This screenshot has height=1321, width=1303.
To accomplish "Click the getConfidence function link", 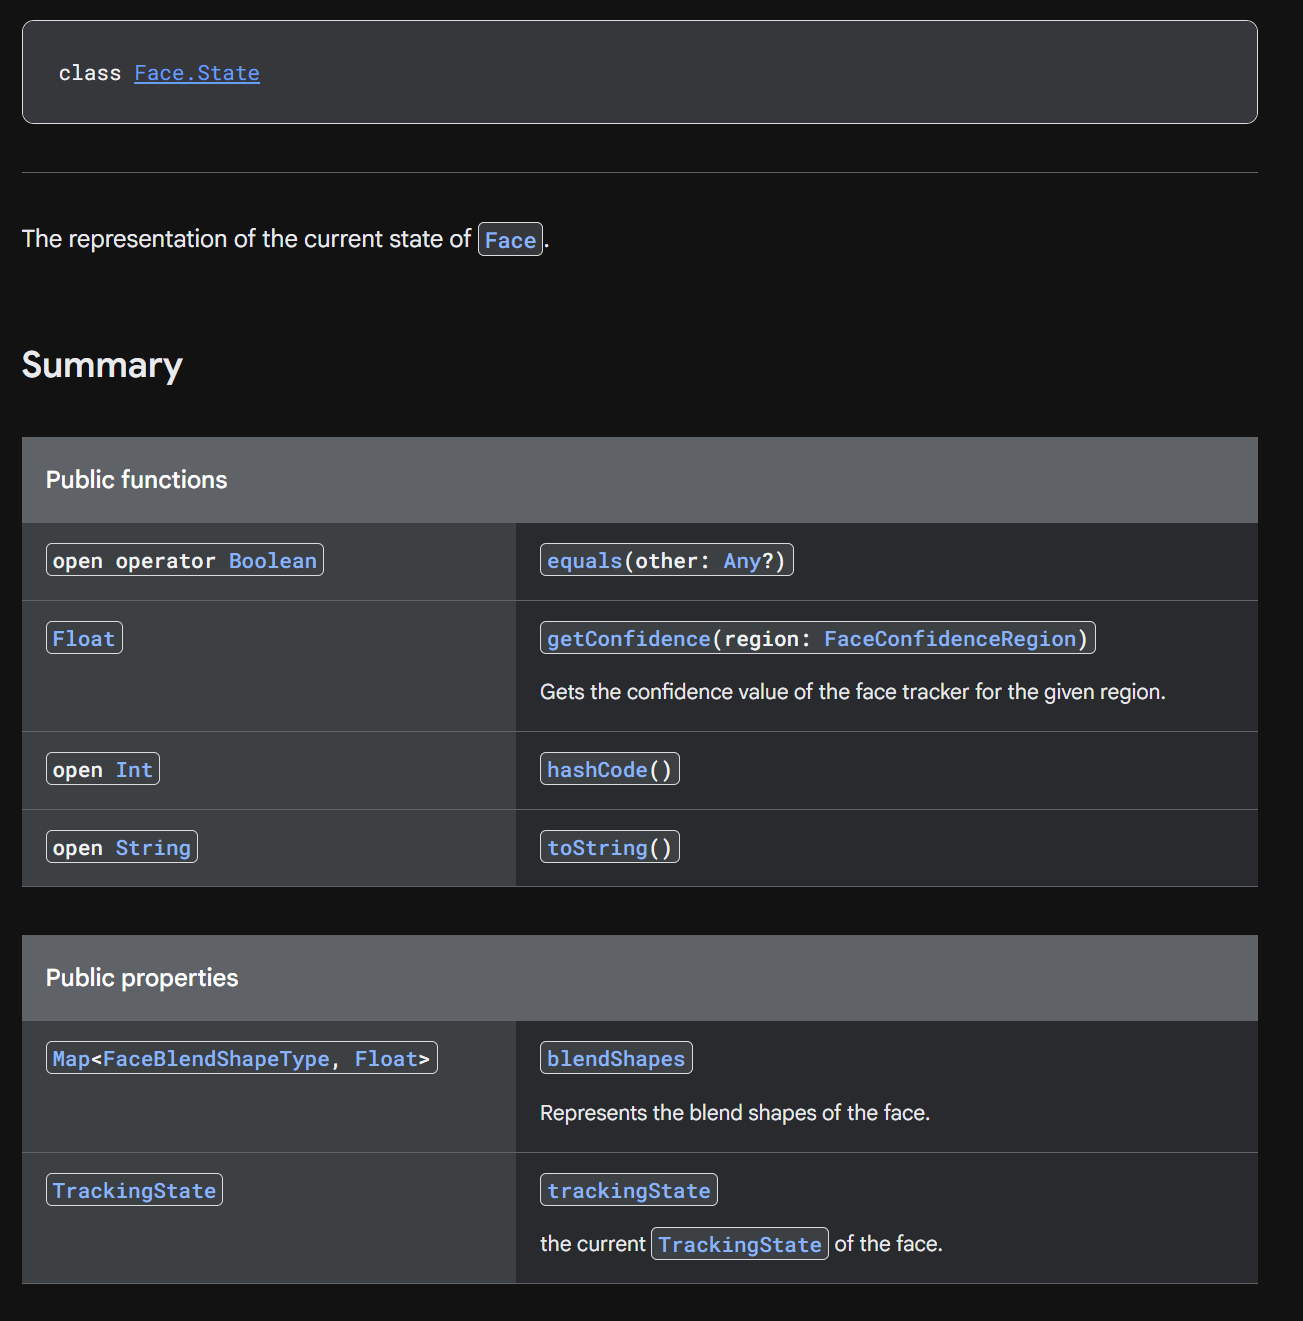I will pos(628,639).
